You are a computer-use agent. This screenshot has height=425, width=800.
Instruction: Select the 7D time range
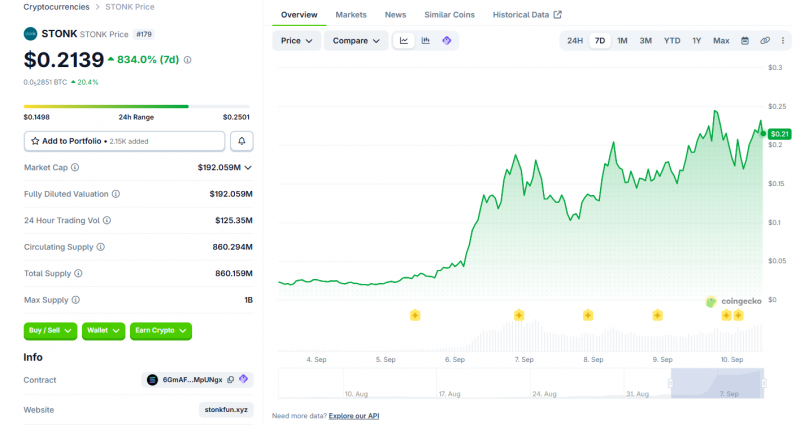(x=600, y=41)
